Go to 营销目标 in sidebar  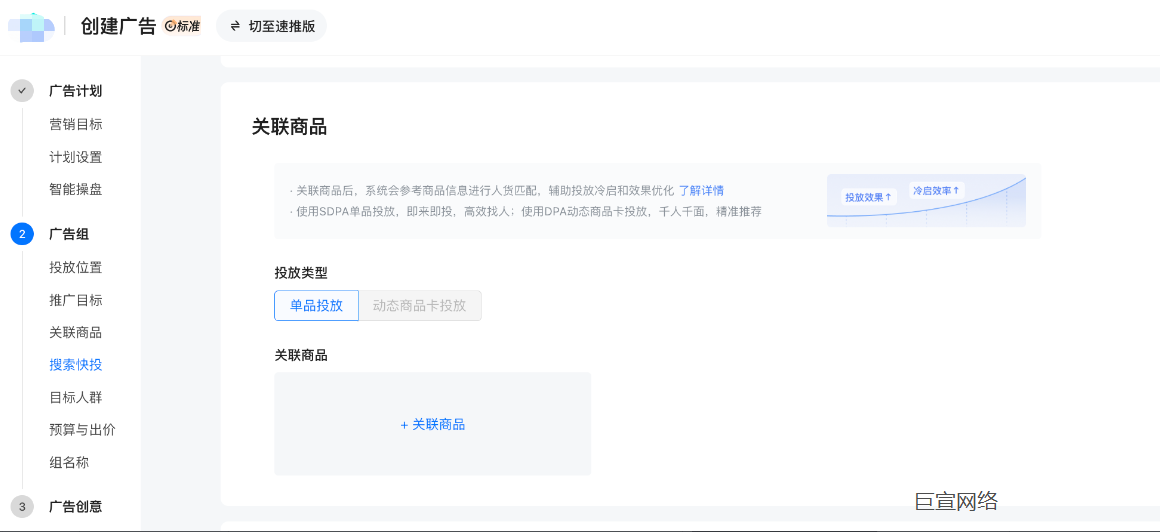(x=75, y=124)
